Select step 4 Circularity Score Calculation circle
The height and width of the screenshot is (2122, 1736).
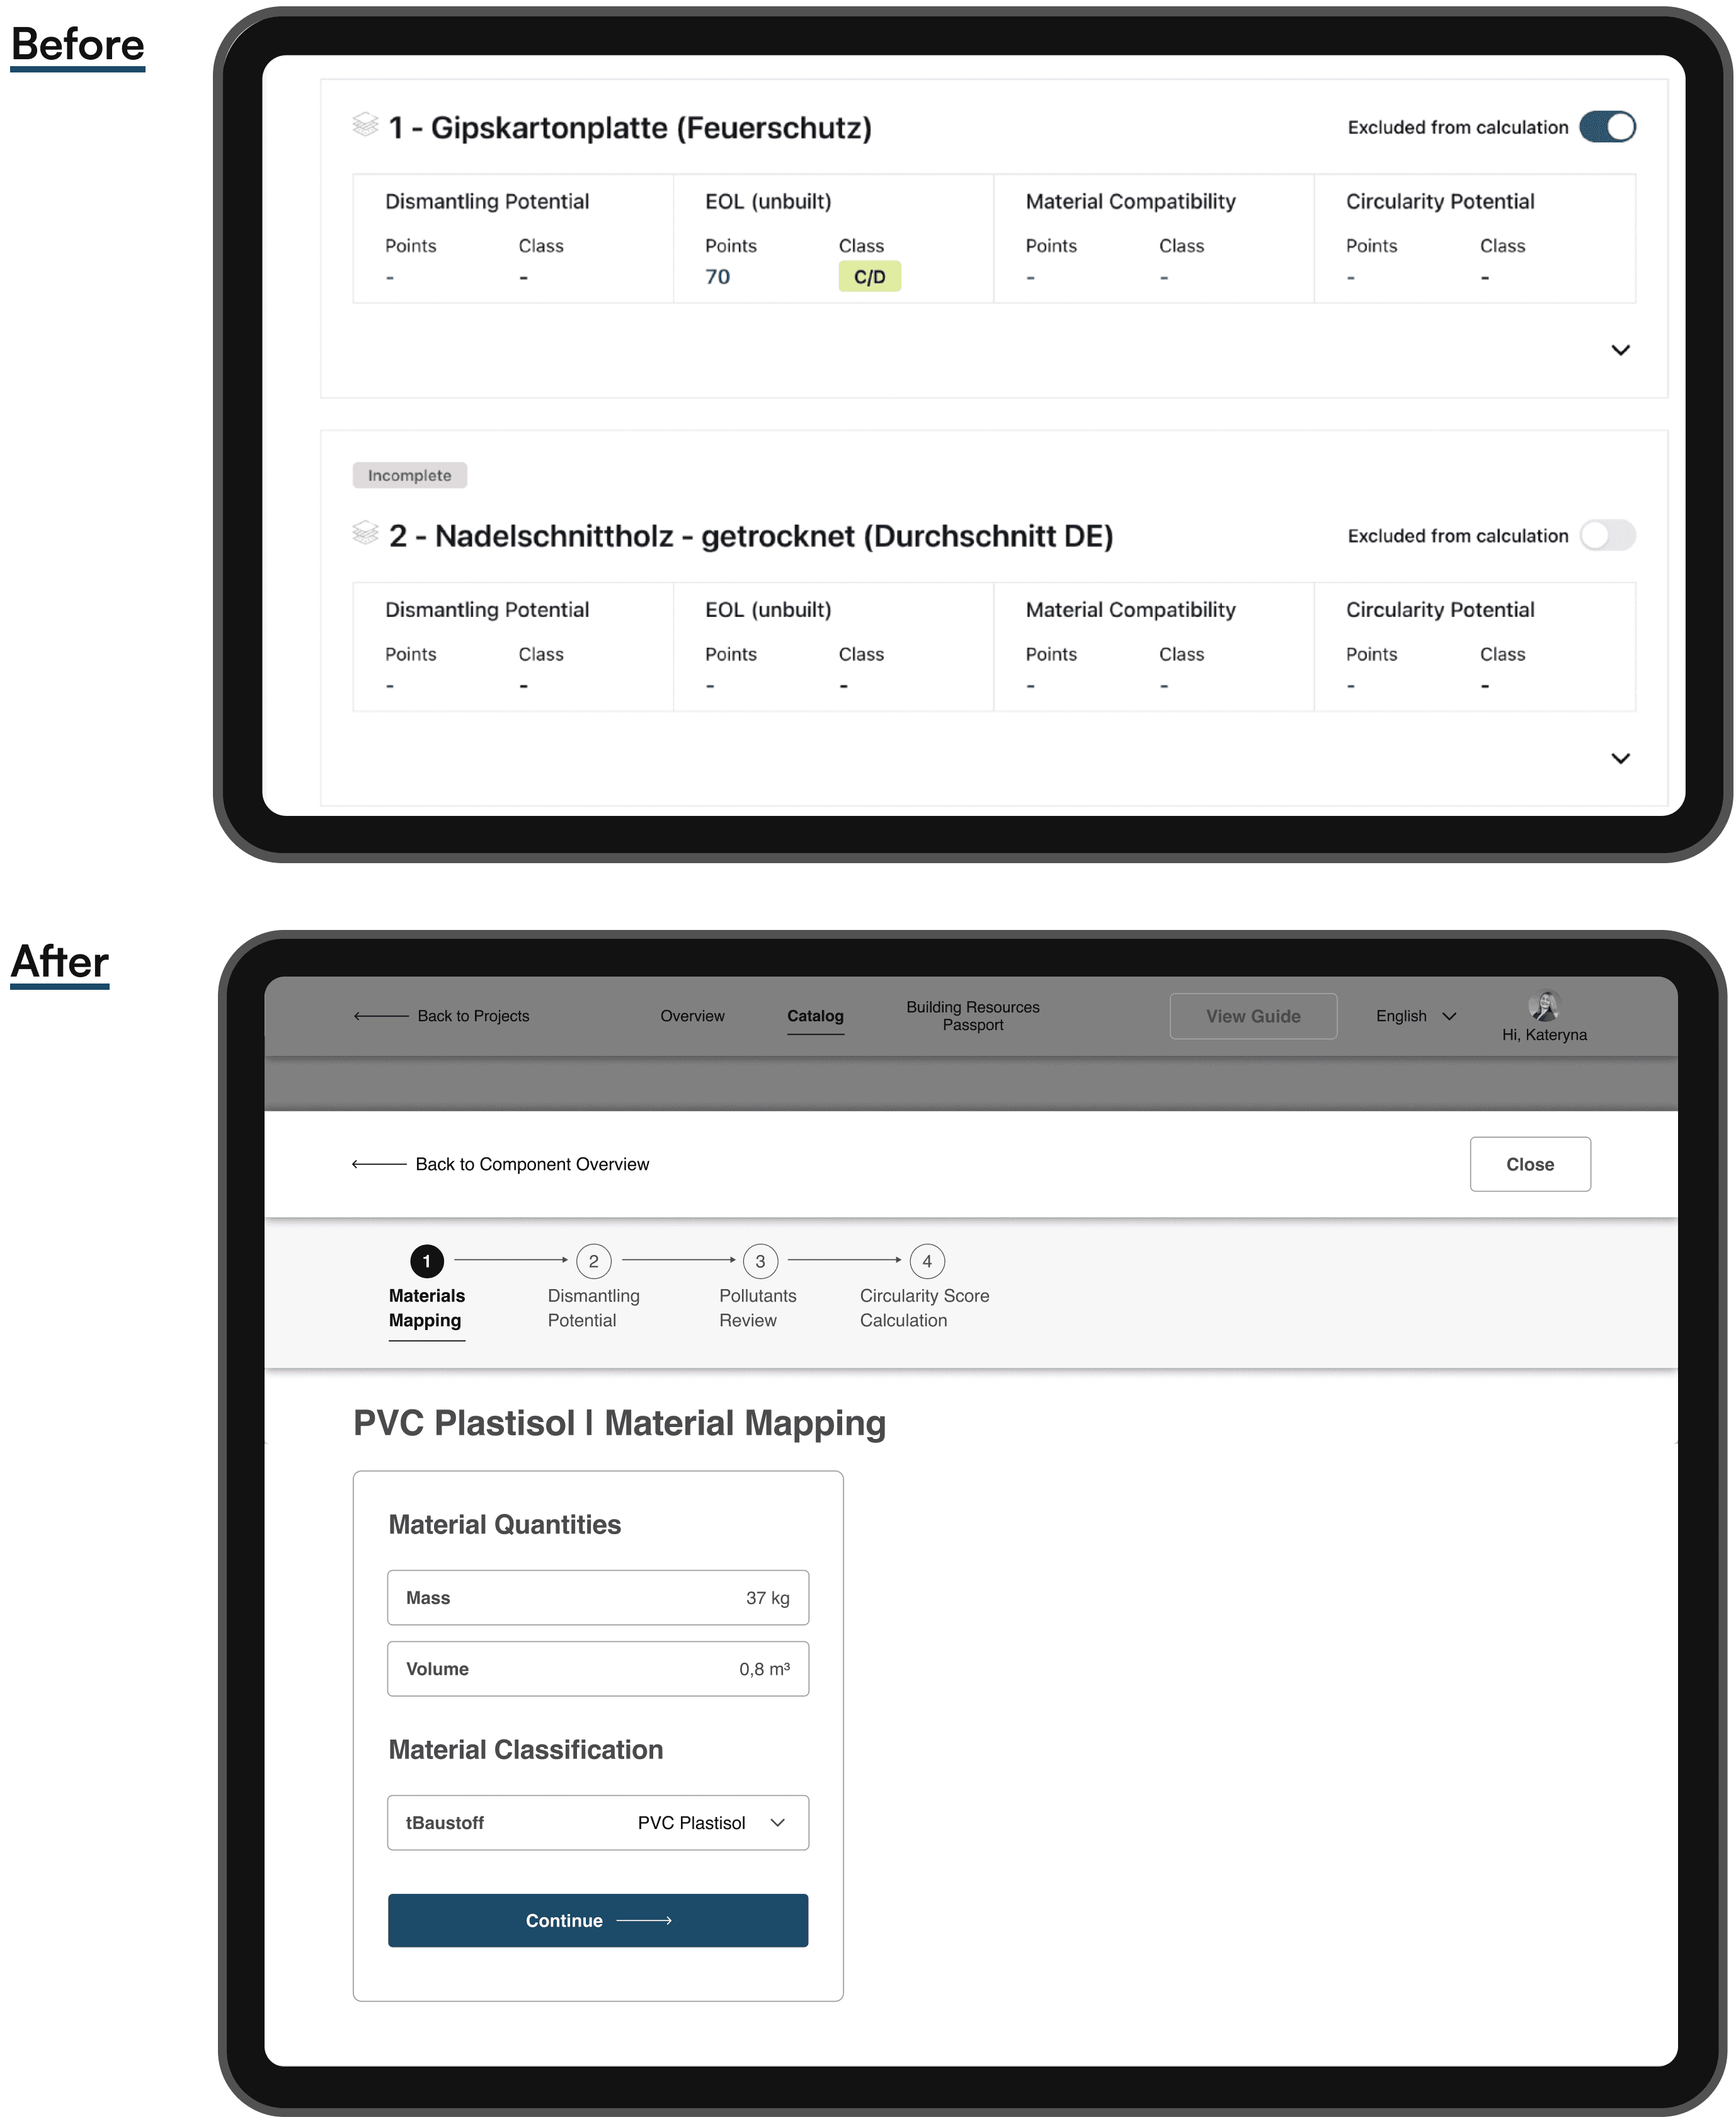pos(927,1261)
